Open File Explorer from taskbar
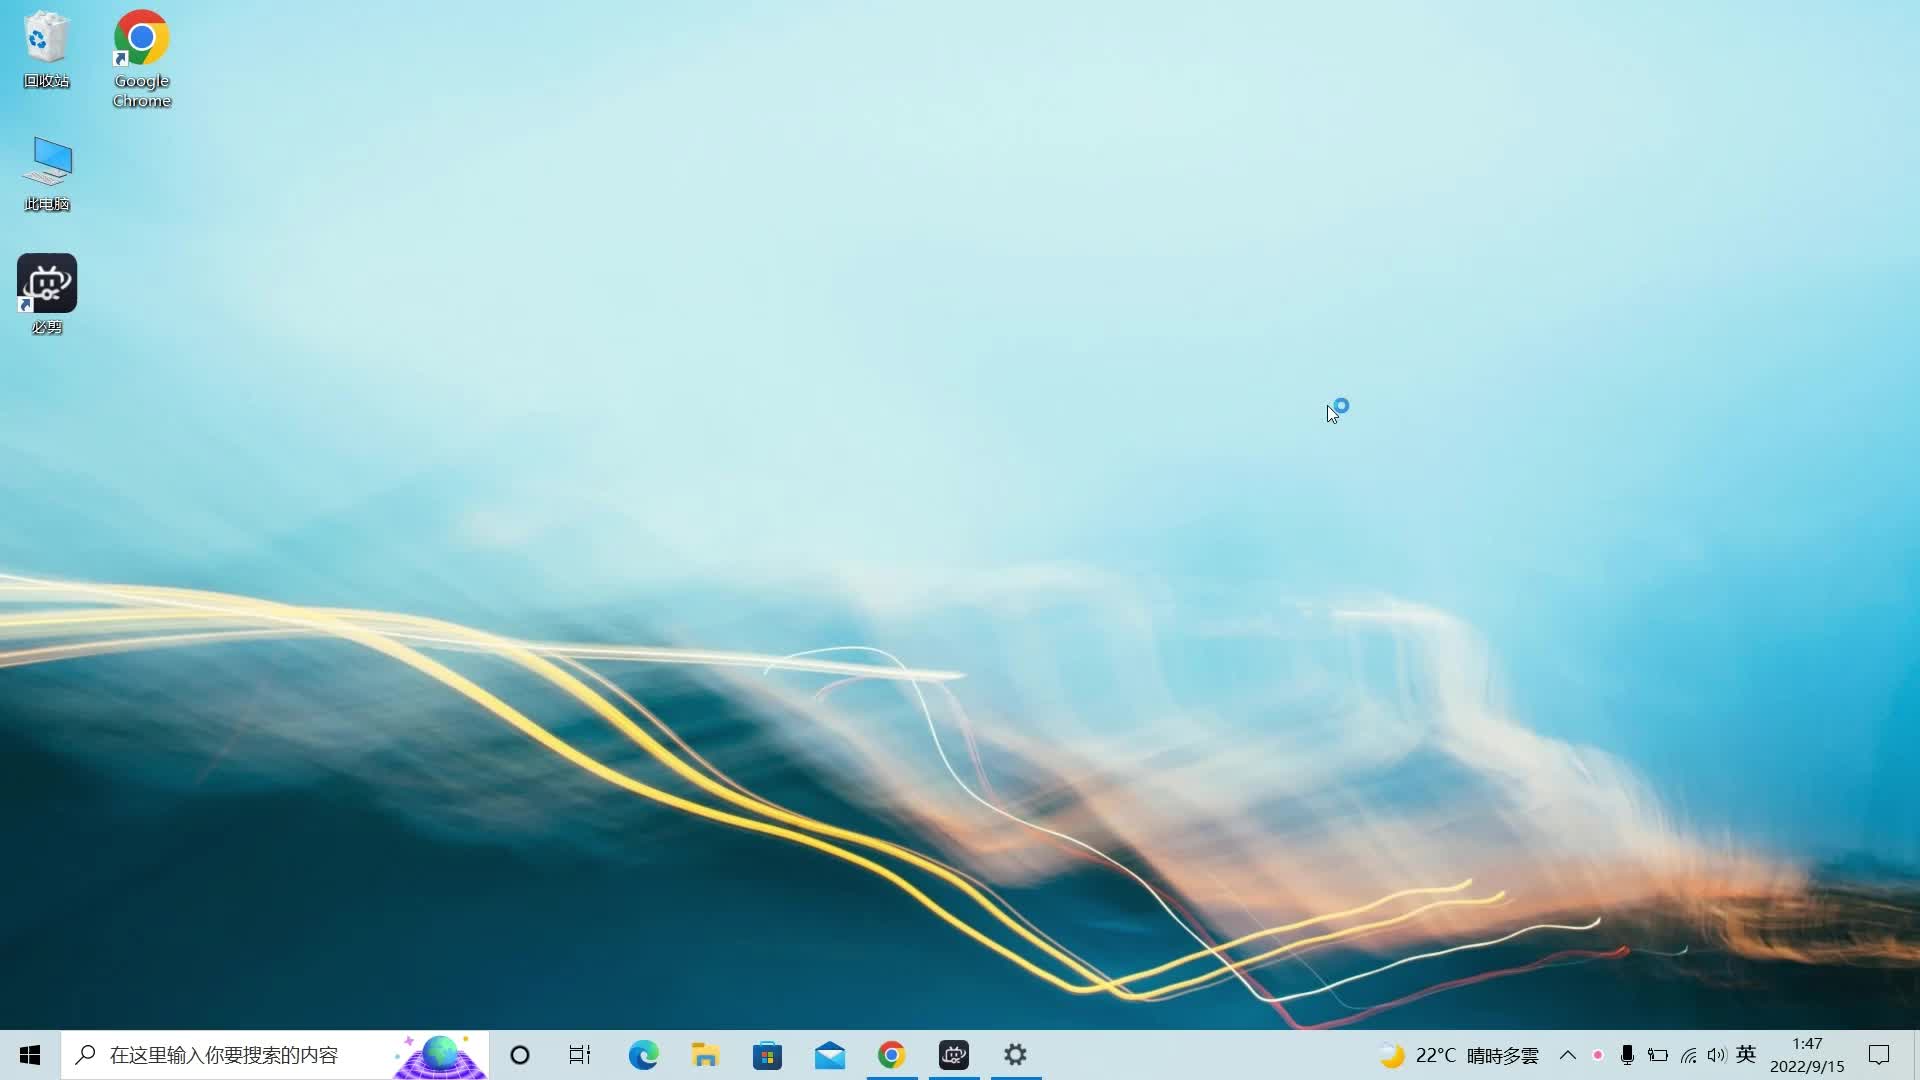The height and width of the screenshot is (1080, 1920). (x=705, y=1055)
